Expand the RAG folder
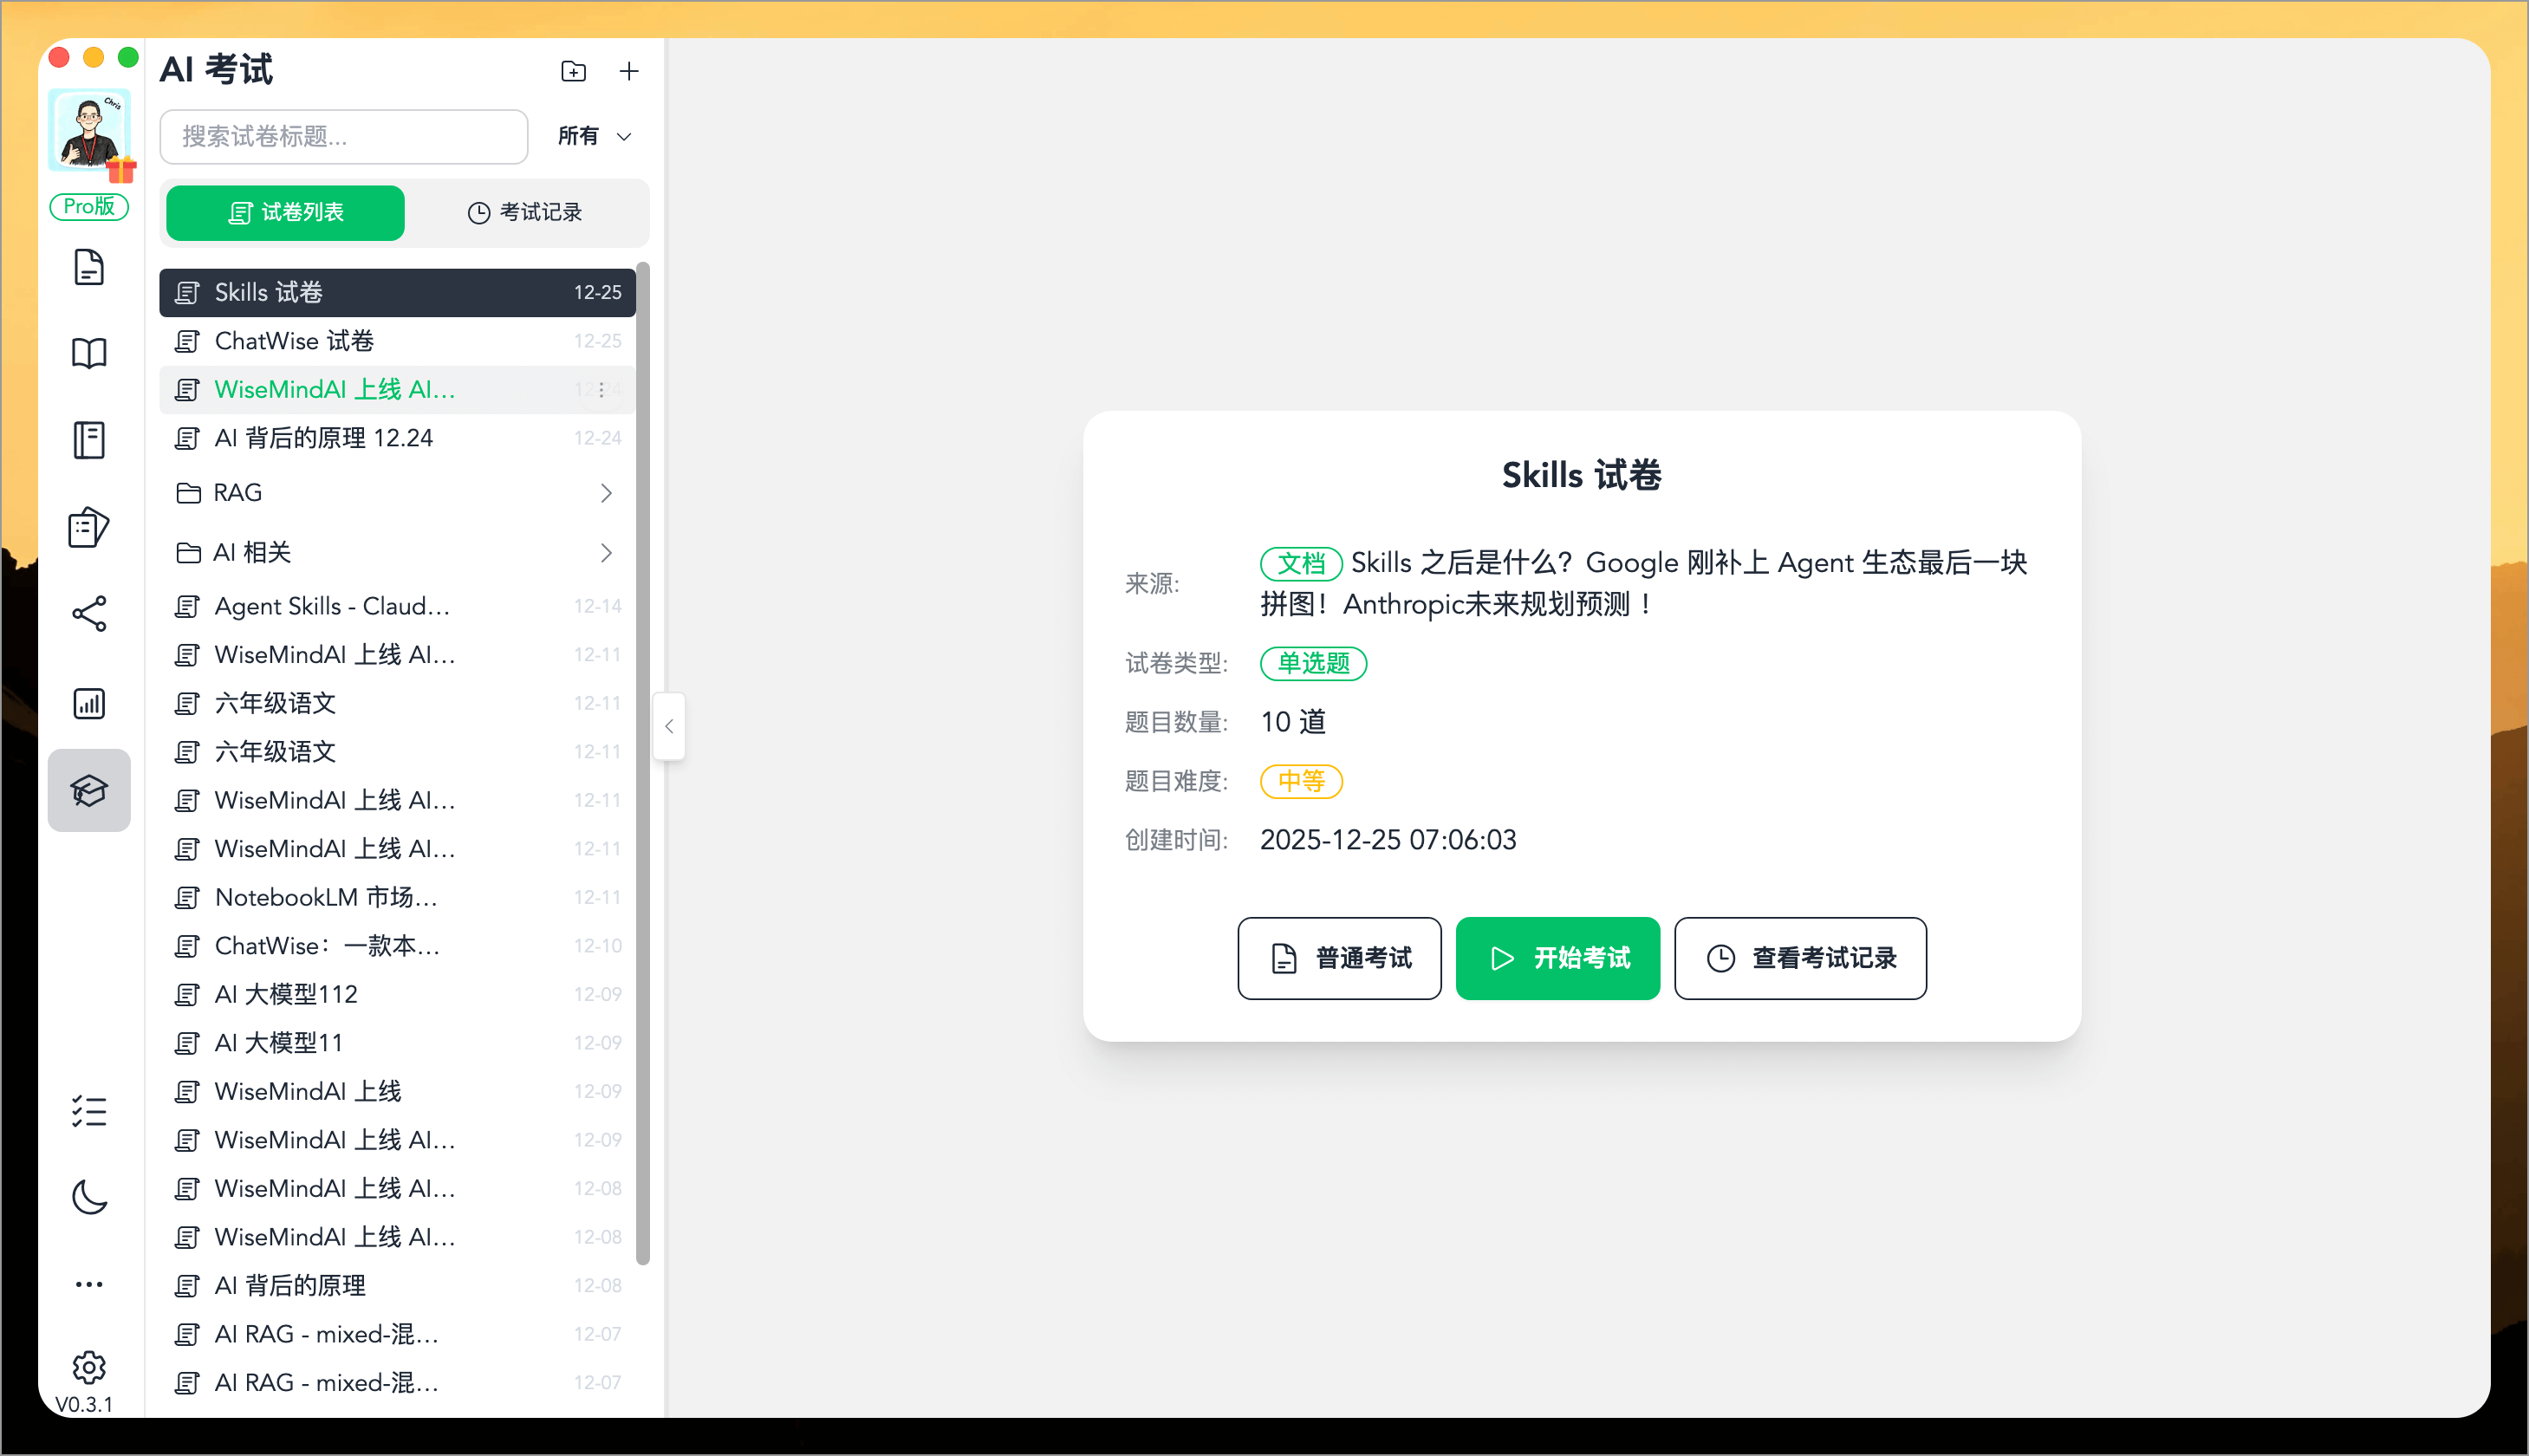 [x=606, y=492]
